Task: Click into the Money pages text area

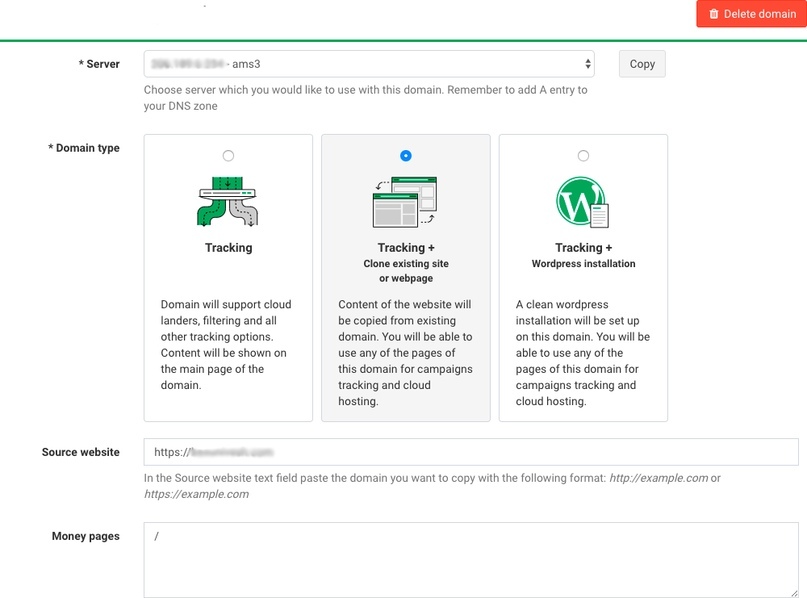Action: click(x=471, y=560)
